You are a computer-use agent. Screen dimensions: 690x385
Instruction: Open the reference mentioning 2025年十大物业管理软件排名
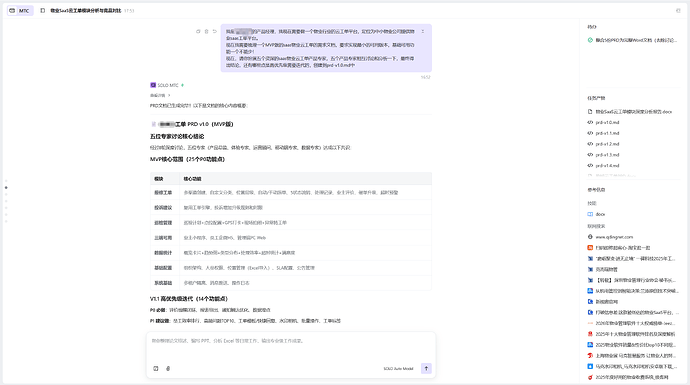[x=632, y=334]
